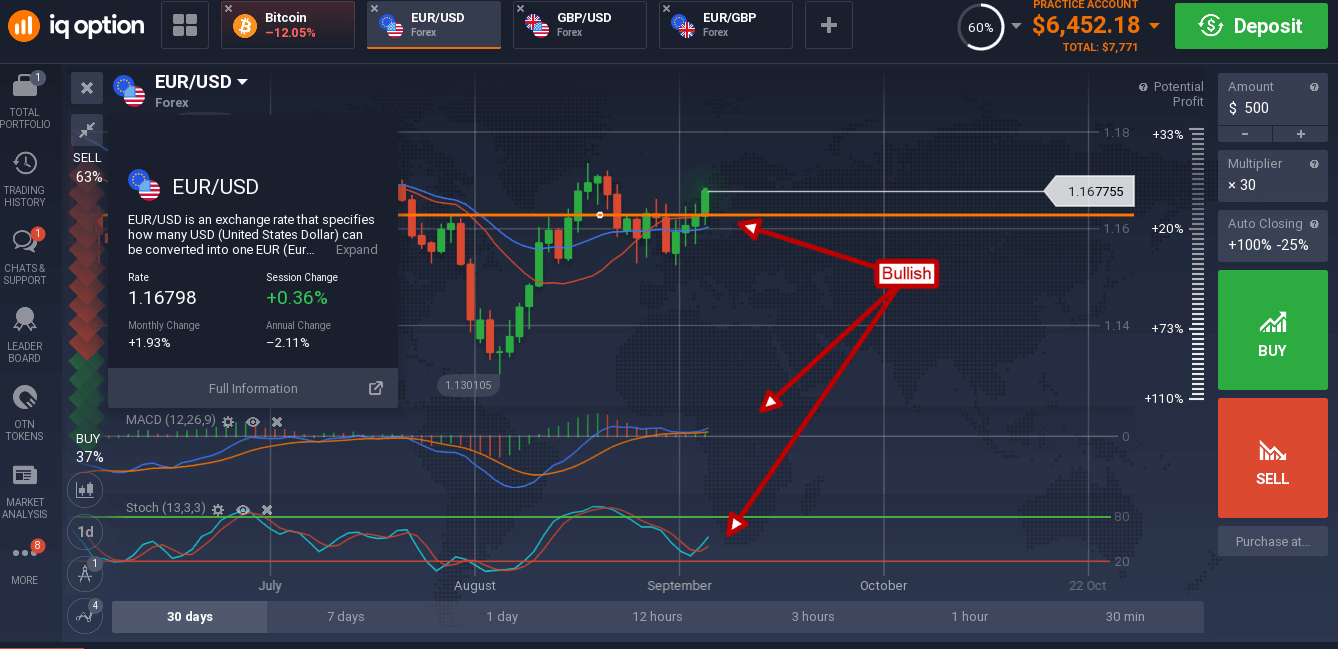Open Trading History in the sidebar
This screenshot has height=649, width=1338.
pos(25,180)
